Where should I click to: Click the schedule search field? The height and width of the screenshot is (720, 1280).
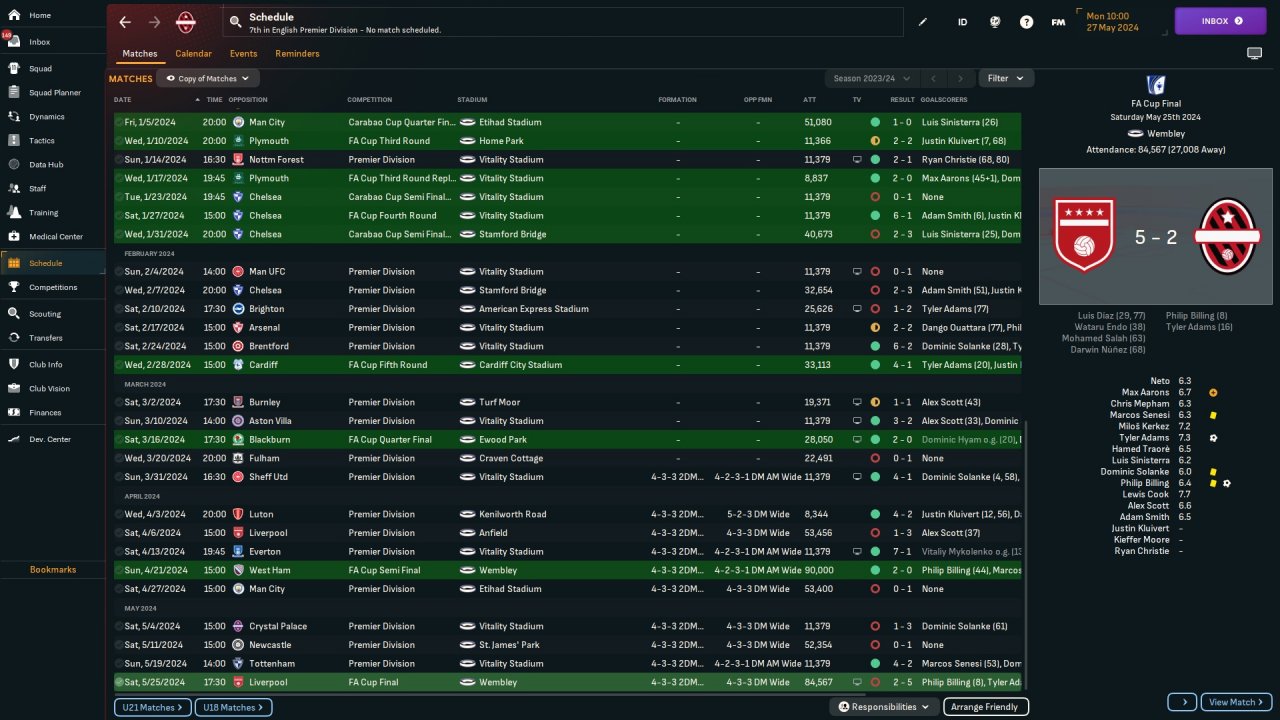click(x=565, y=22)
